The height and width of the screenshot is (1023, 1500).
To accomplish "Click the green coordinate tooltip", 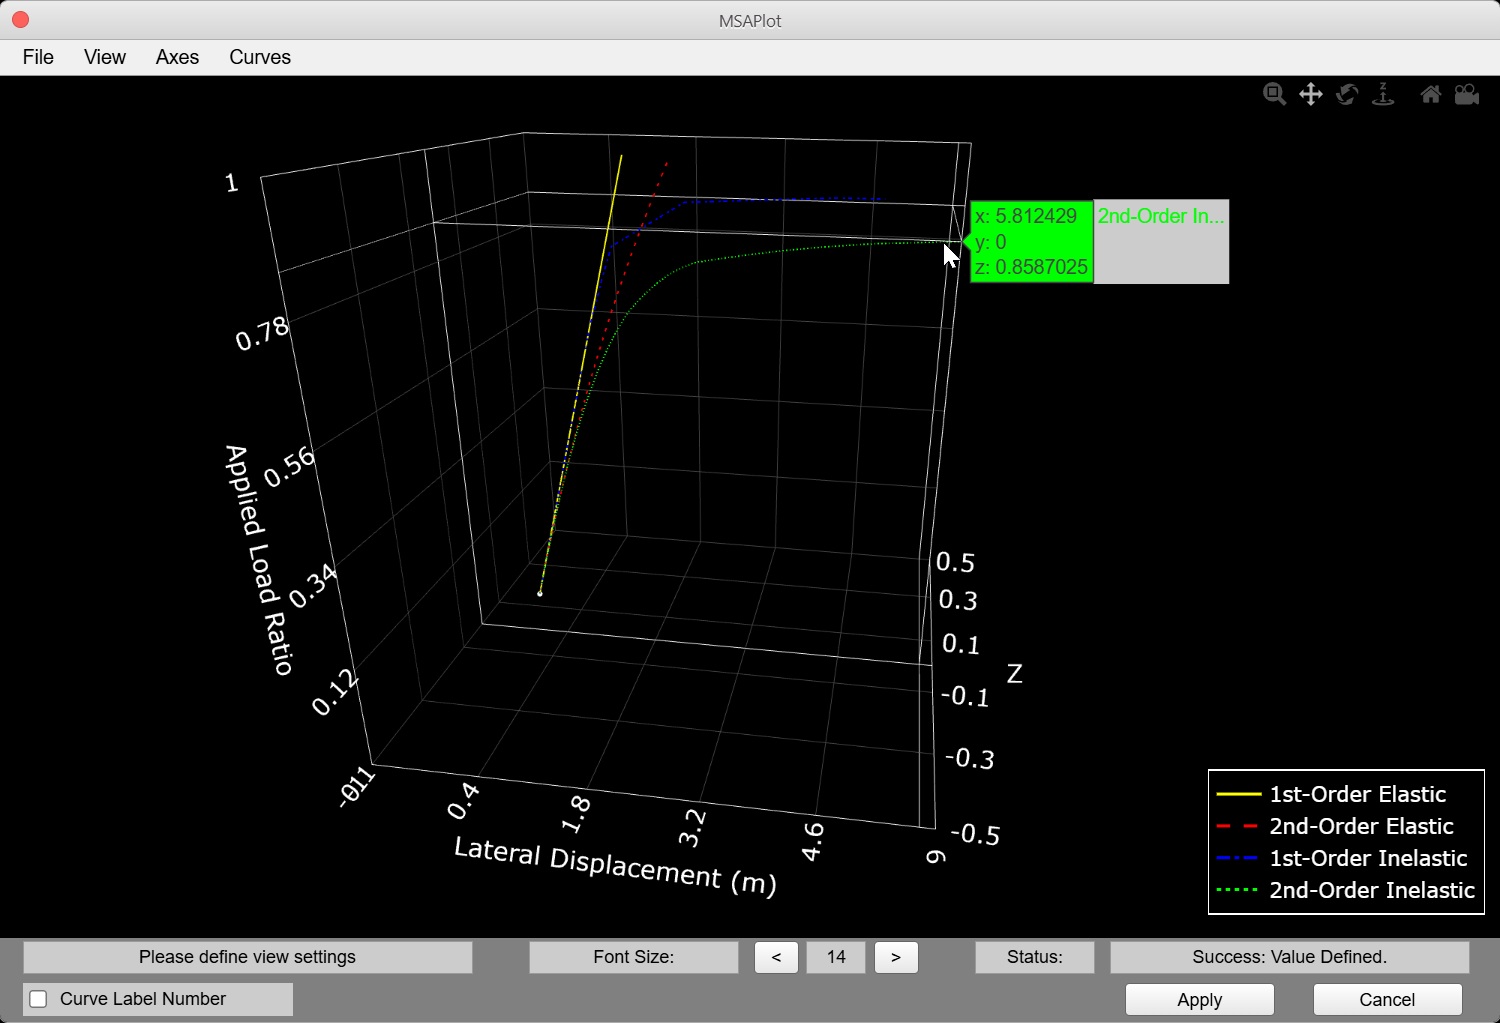I will 1031,241.
